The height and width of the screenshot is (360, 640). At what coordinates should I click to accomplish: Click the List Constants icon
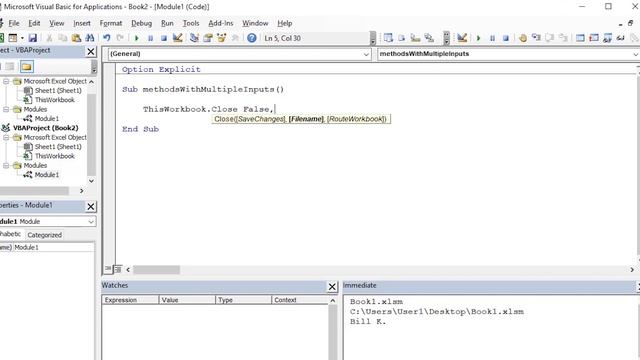click(402, 38)
